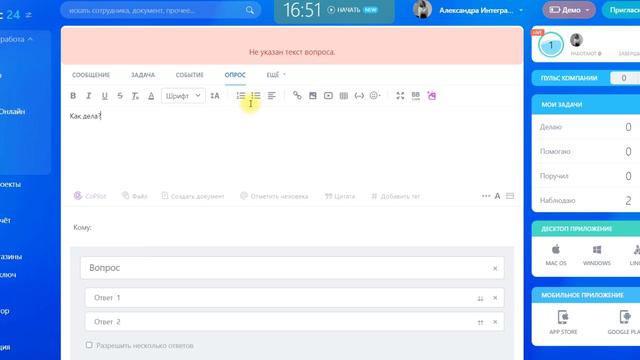Click the Вопрос input field
This screenshot has width=640, height=360.
coord(292,268)
